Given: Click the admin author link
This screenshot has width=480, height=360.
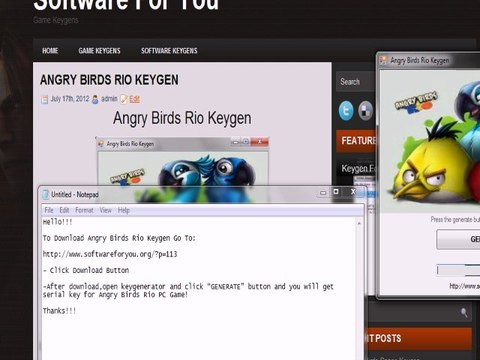Looking at the screenshot, I should (x=109, y=99).
